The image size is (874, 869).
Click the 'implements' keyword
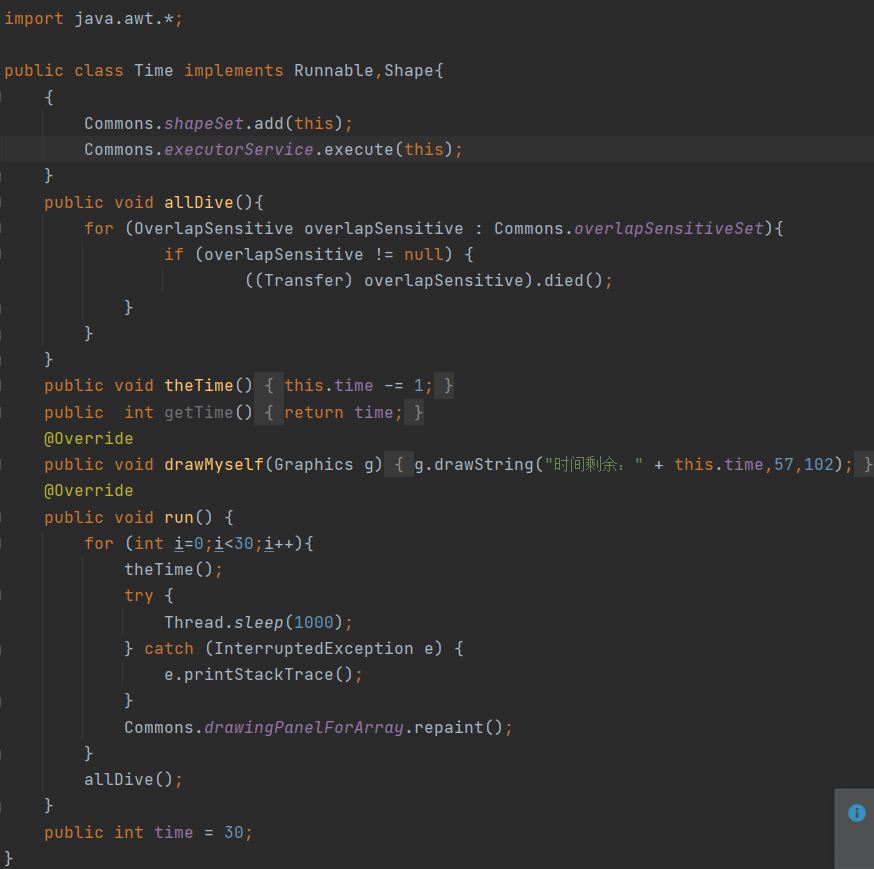(234, 71)
